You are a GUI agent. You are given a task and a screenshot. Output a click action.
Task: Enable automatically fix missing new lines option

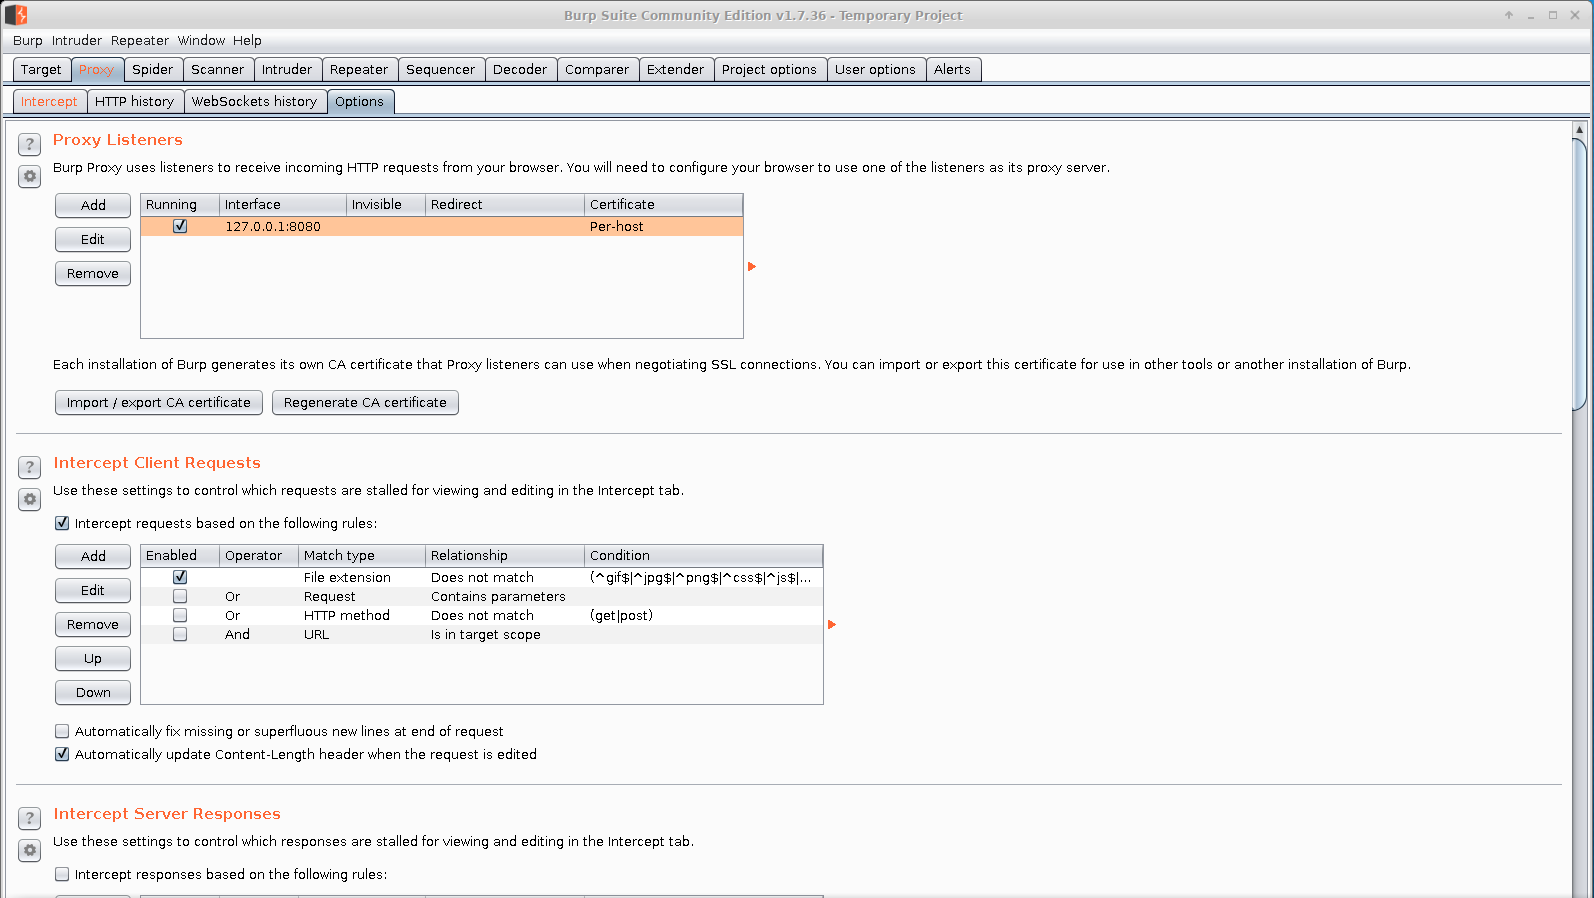pyautogui.click(x=62, y=731)
